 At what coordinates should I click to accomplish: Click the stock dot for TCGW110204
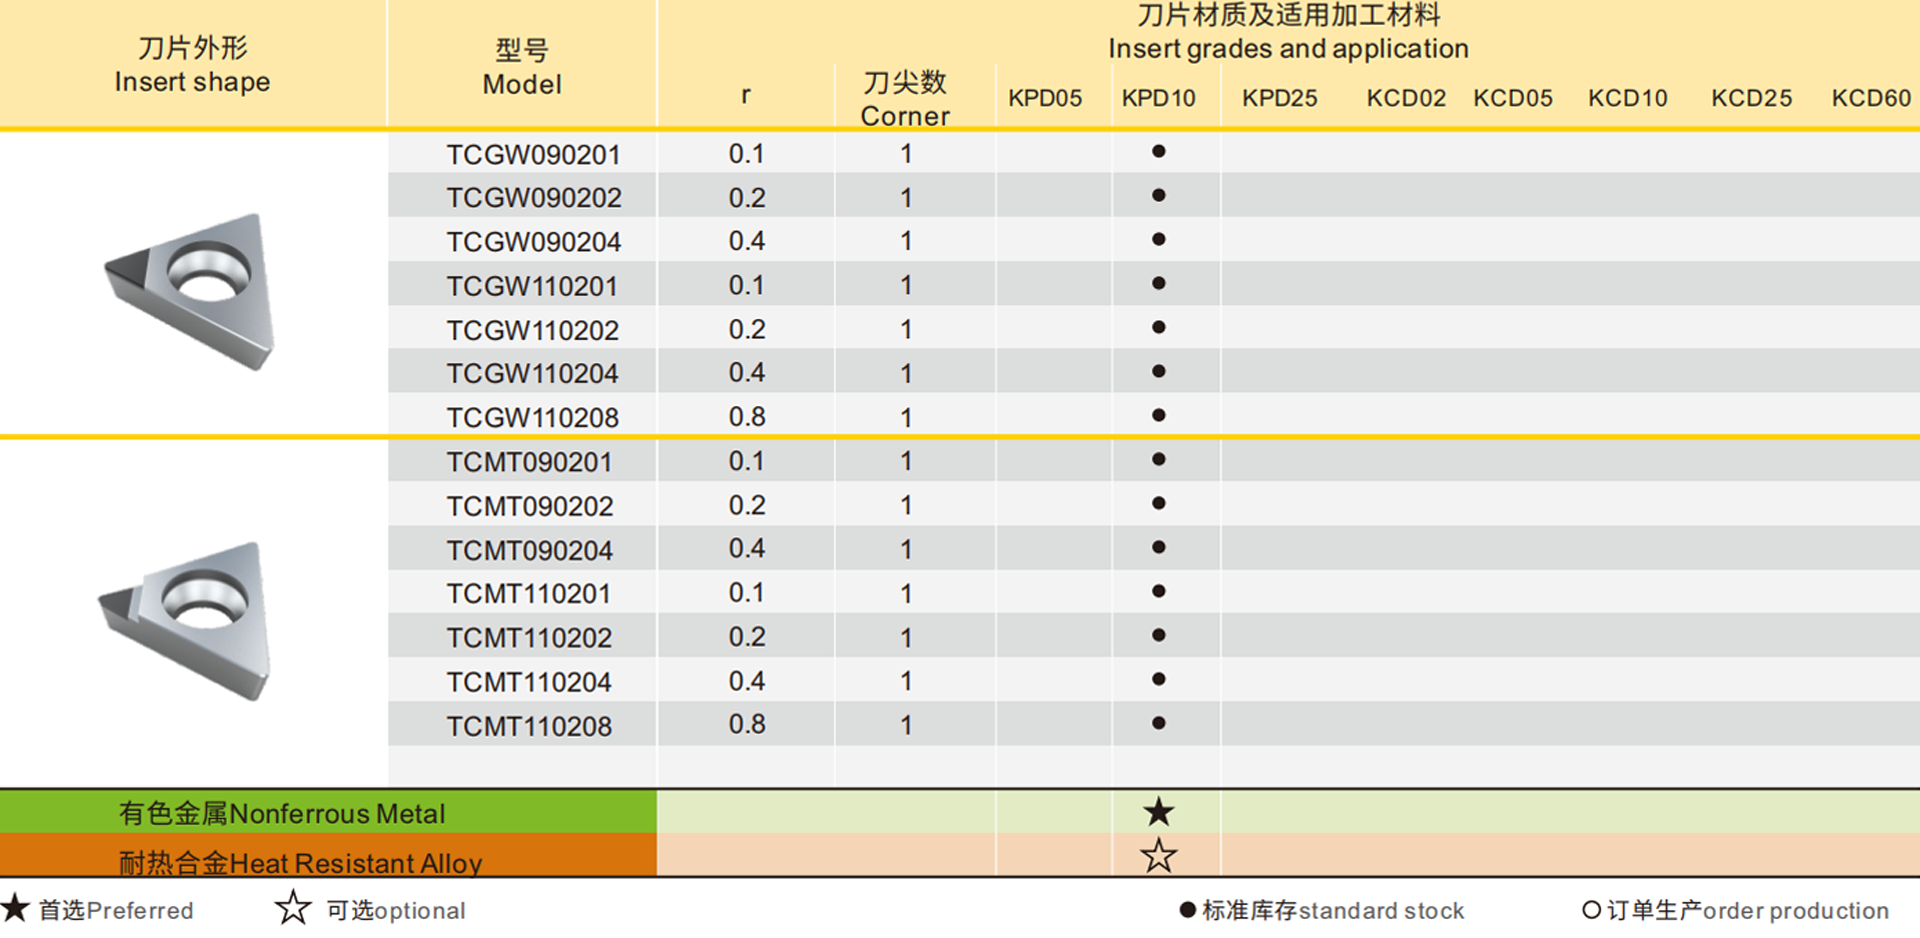point(1158,370)
